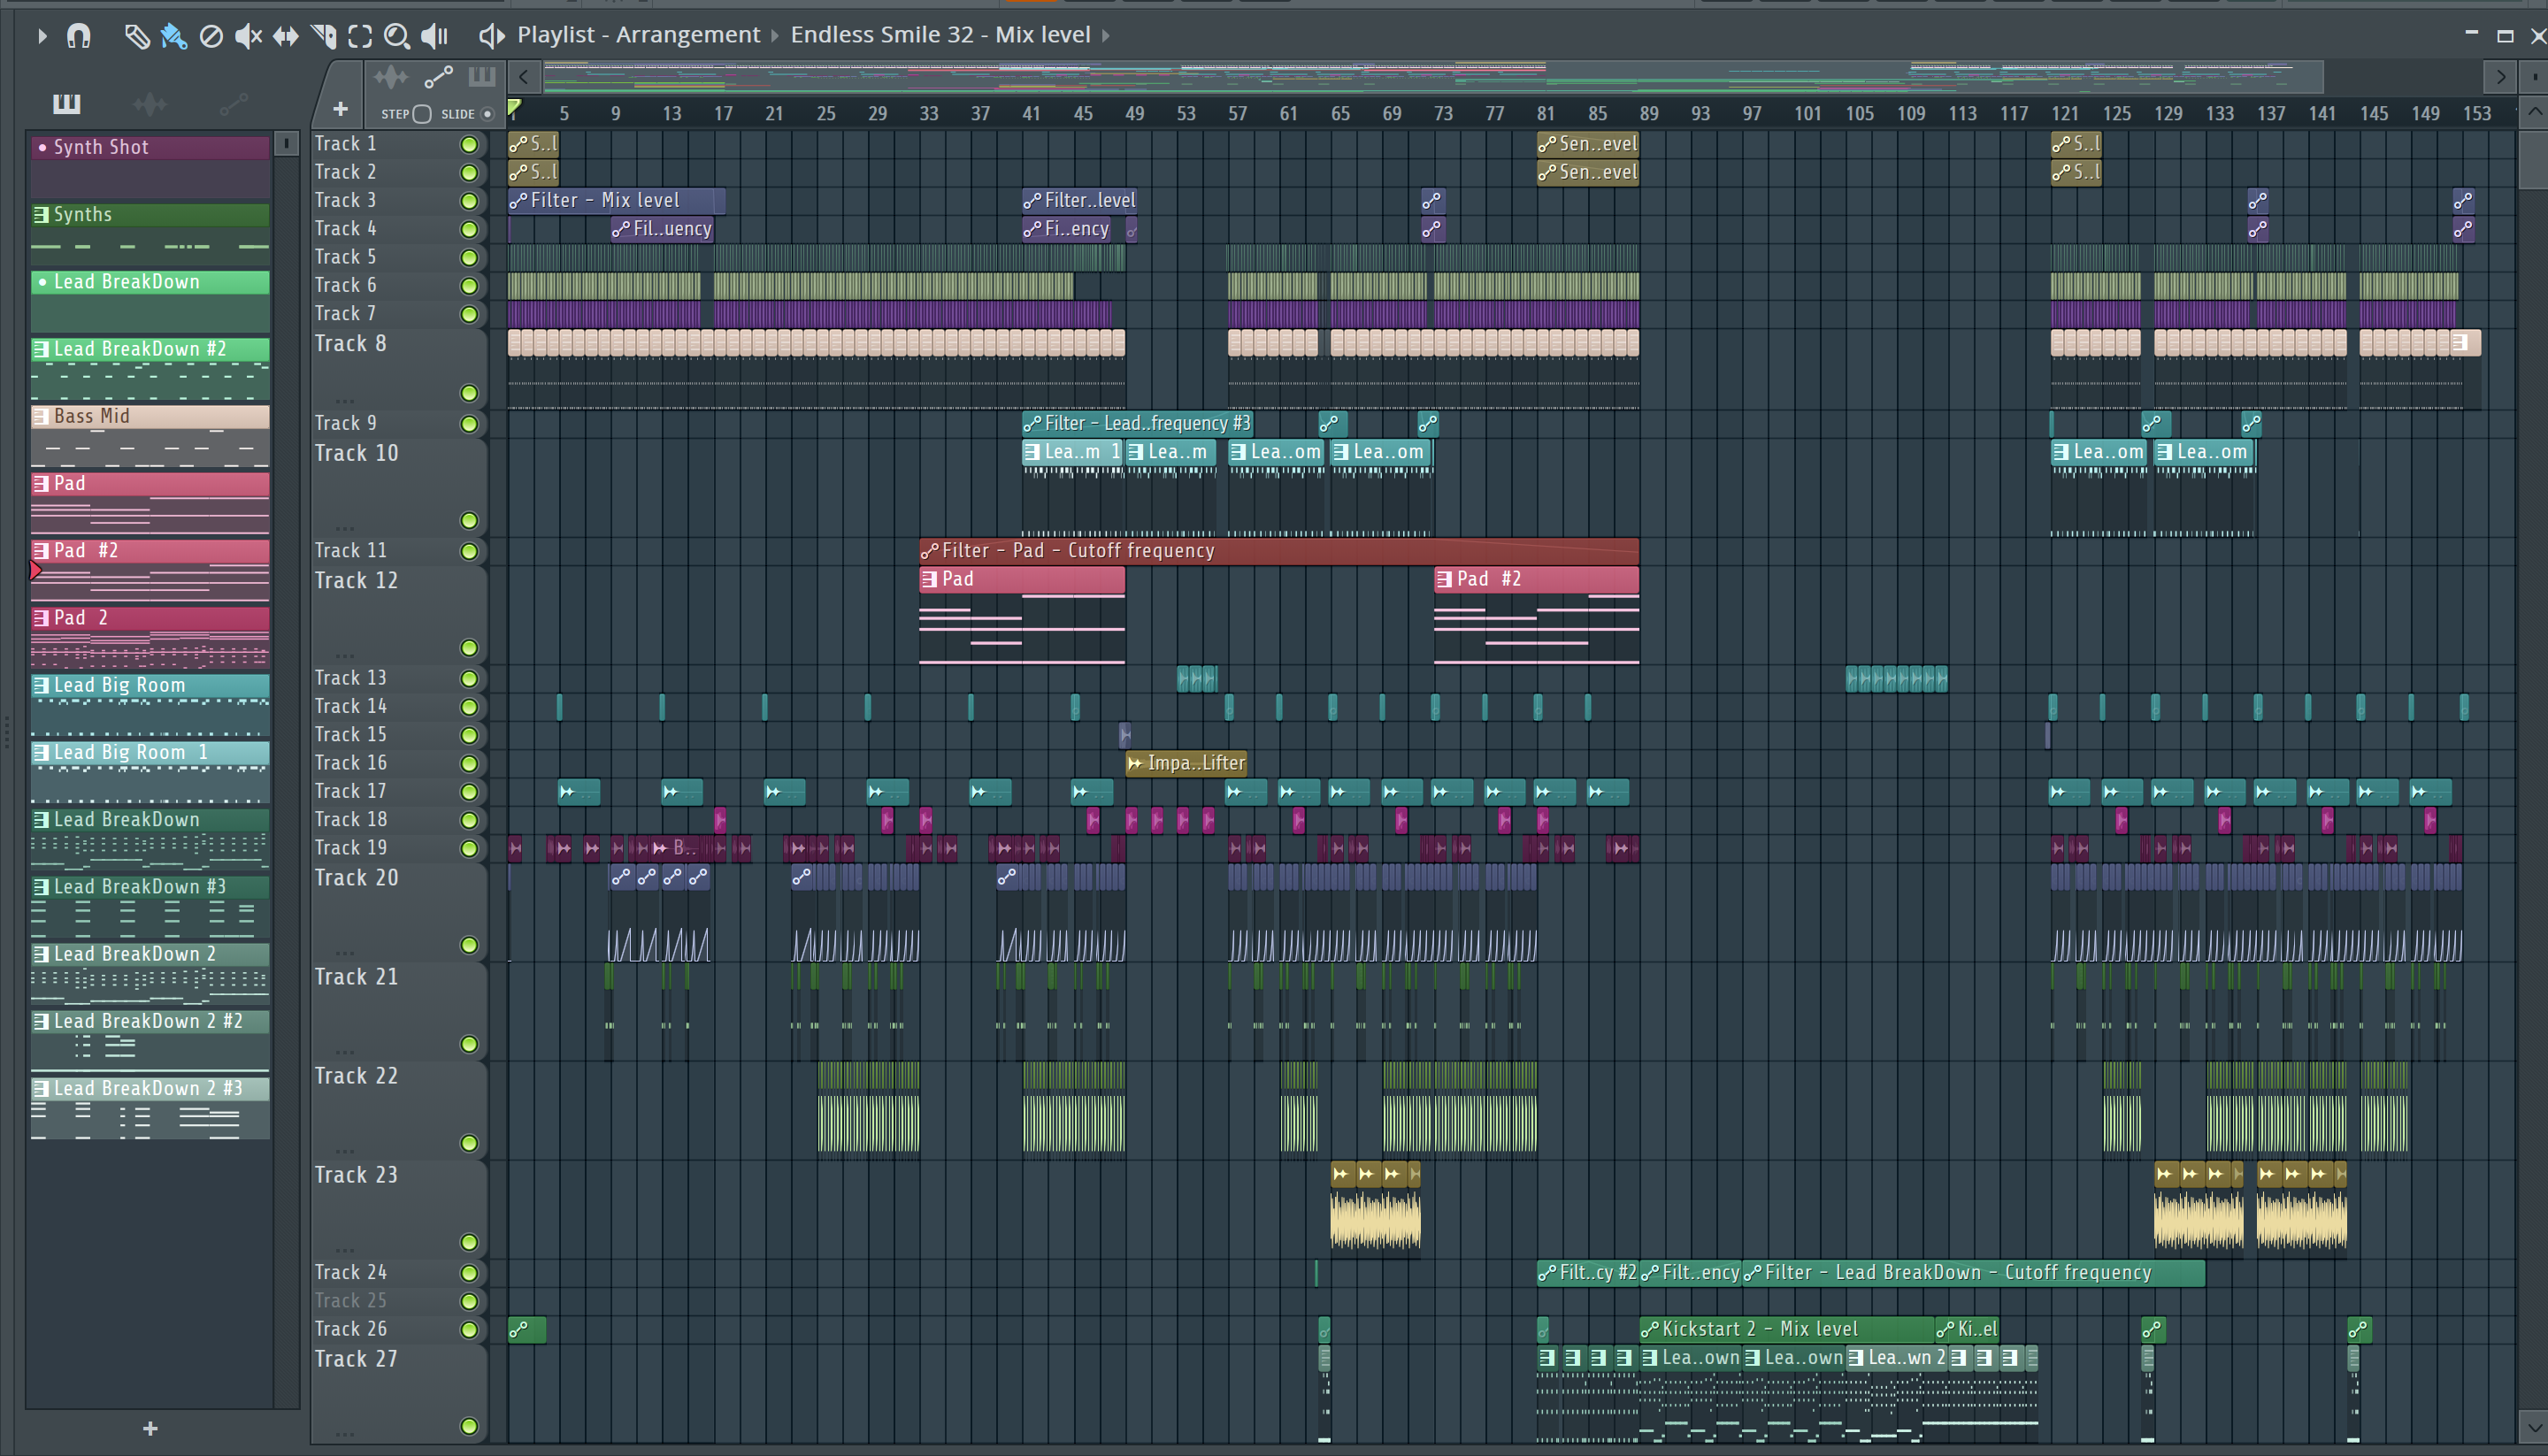
Task: Focus pattern clips in playlist header
Action: pos(482,77)
